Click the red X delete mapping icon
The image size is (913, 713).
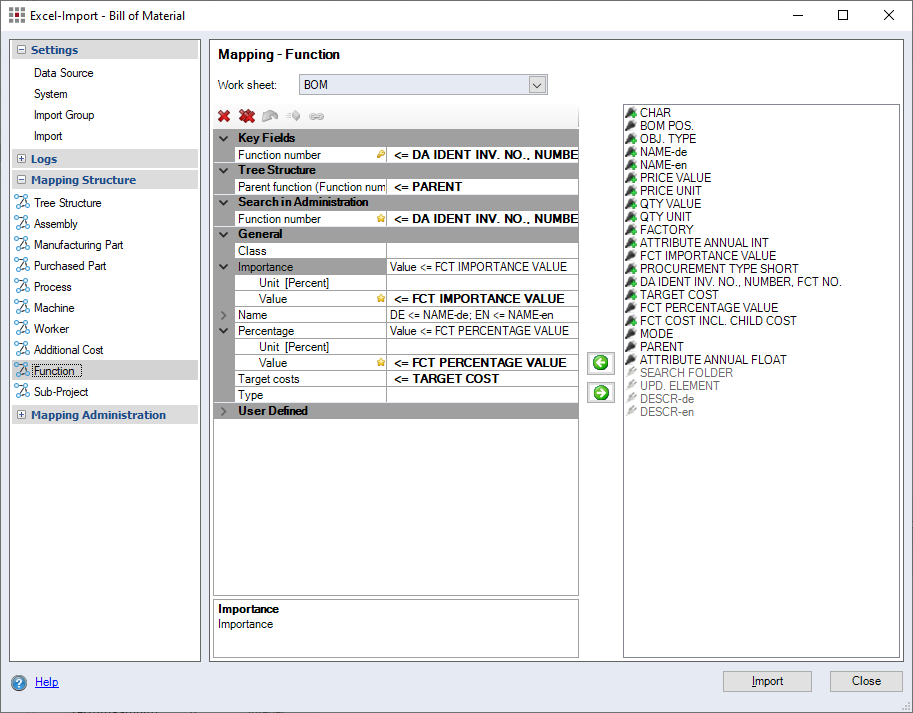click(224, 116)
